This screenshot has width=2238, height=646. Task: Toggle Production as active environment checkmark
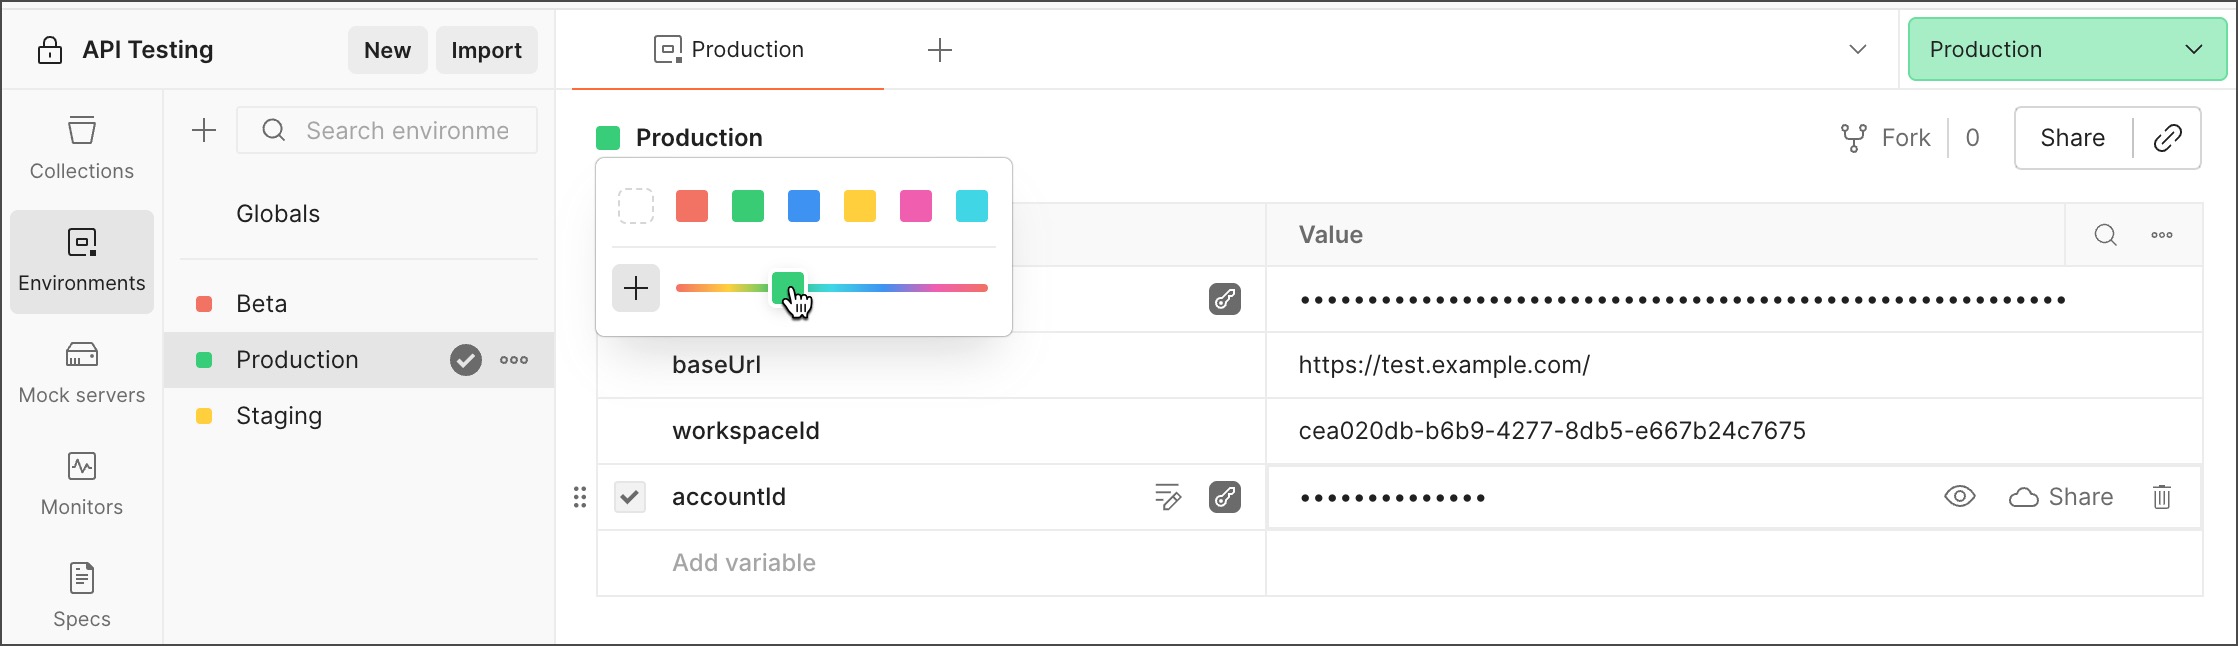click(x=465, y=360)
